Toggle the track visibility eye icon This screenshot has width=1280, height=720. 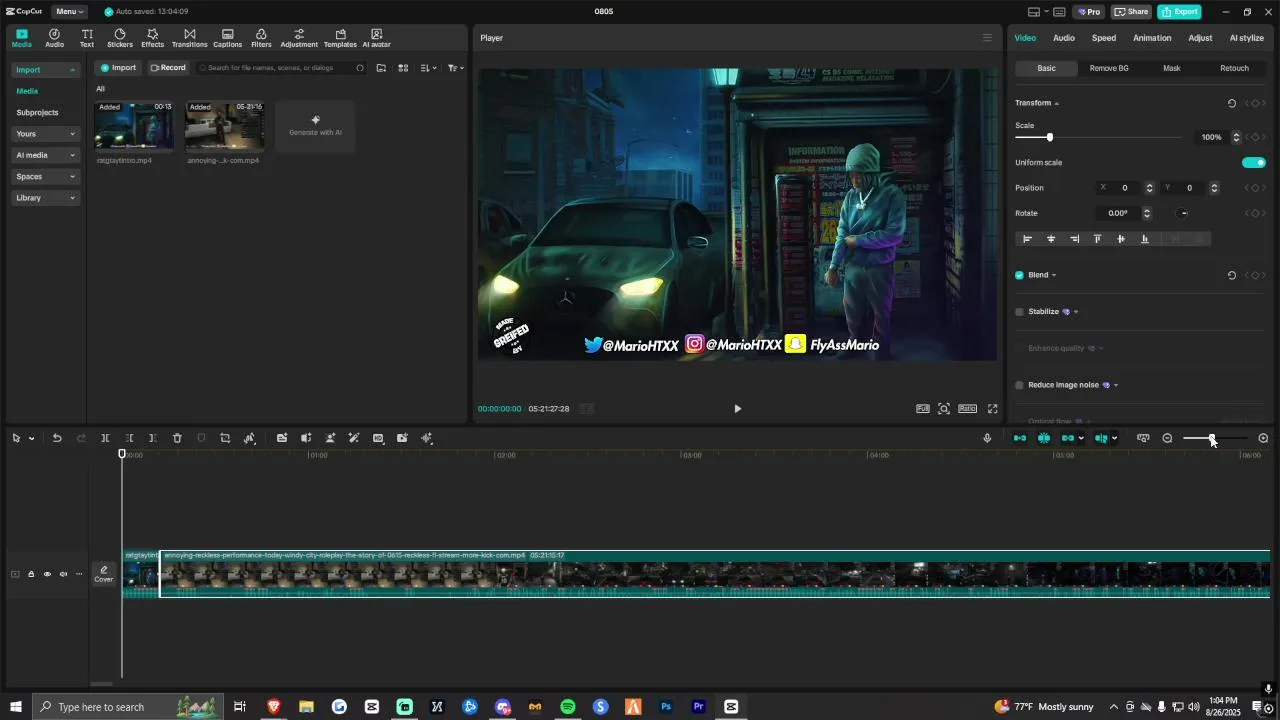(47, 574)
